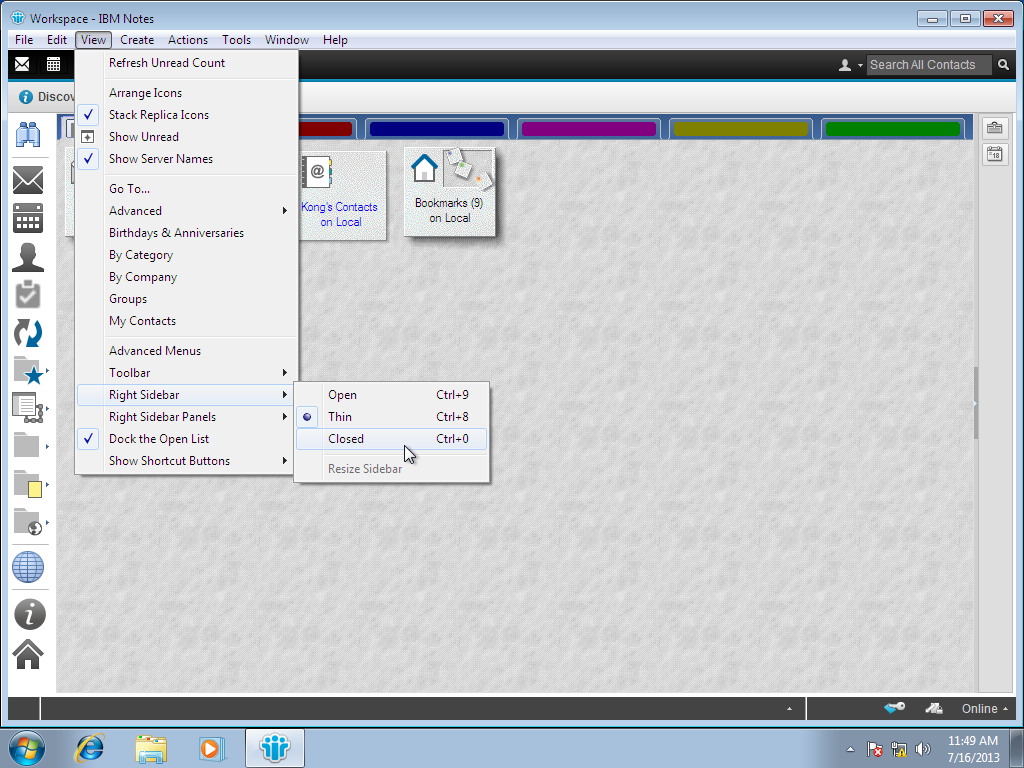Open the Create menu

137,40
